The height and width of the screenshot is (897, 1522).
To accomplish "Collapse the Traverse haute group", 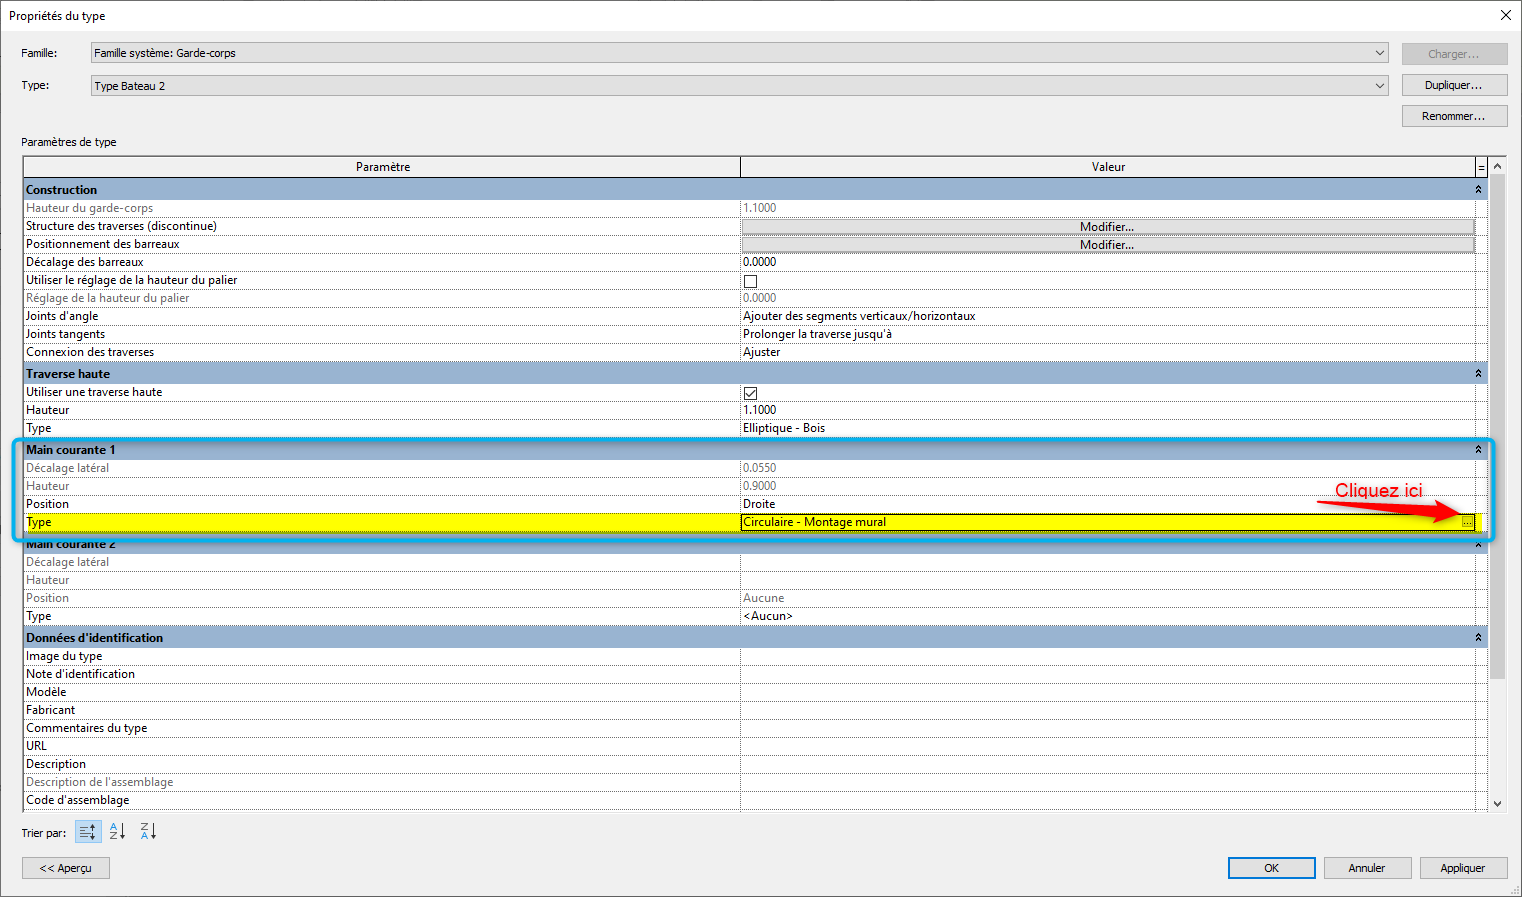I will 1478,374.
